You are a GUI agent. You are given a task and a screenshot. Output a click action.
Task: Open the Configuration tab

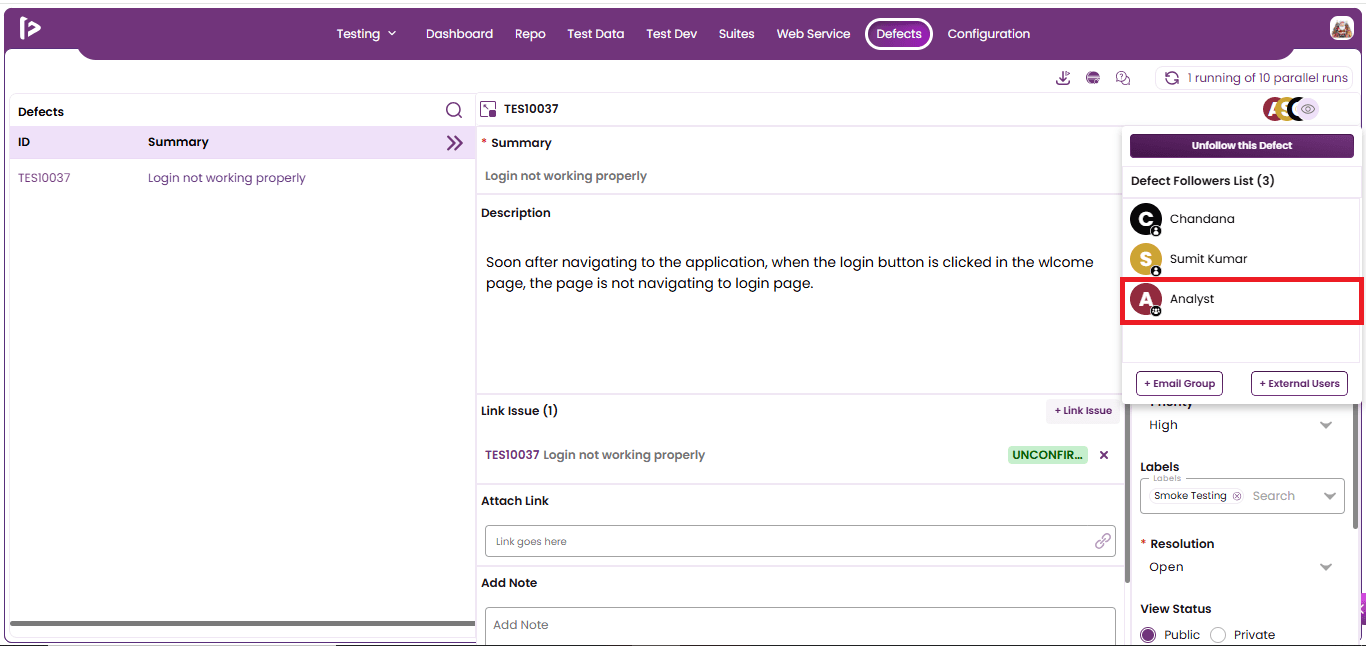[x=989, y=34]
